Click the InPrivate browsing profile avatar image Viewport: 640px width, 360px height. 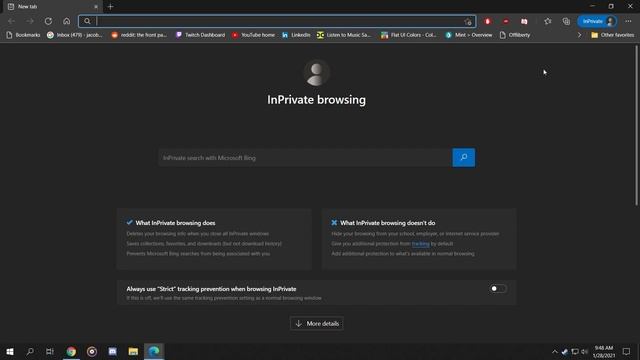tap(316, 73)
